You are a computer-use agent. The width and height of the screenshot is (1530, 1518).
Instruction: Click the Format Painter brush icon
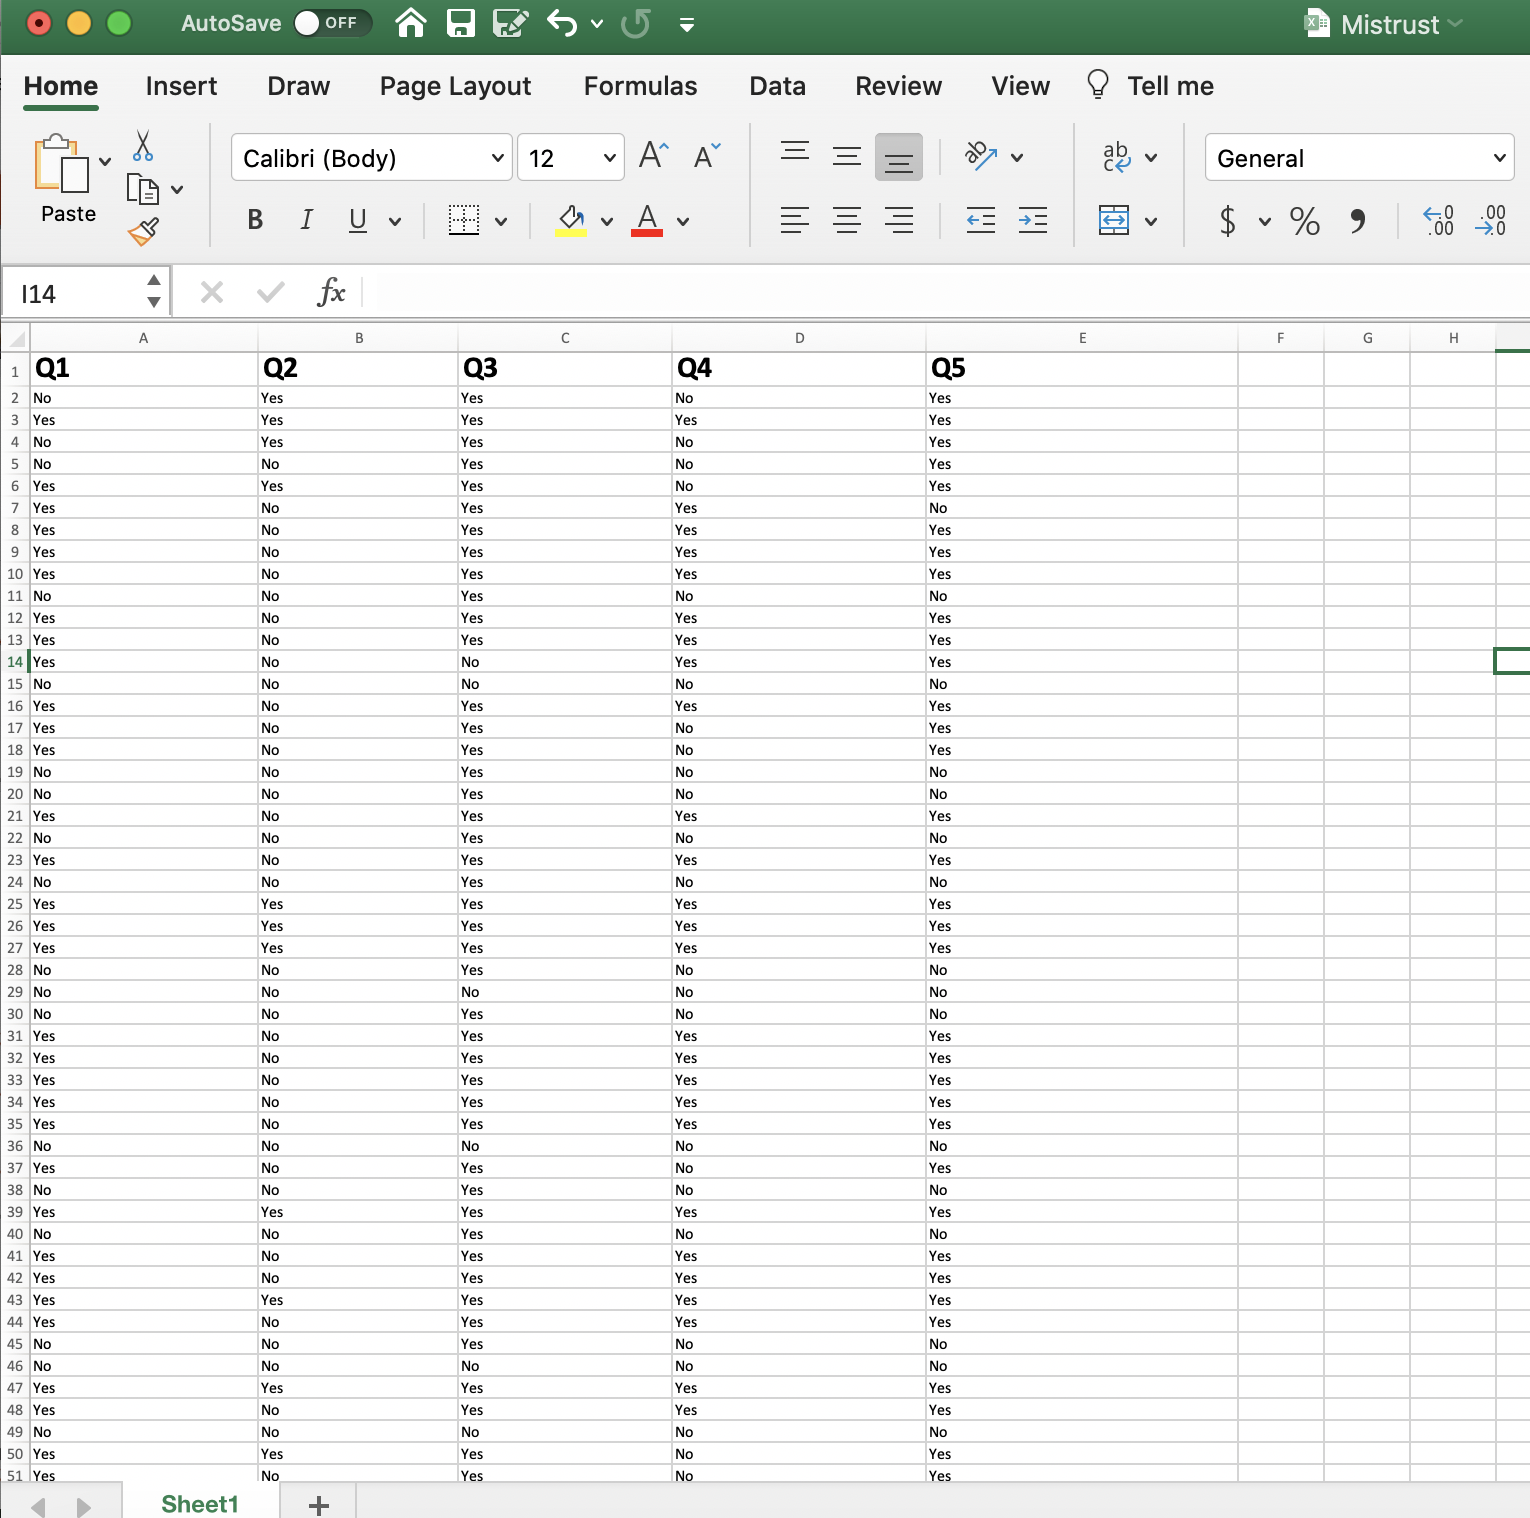pyautogui.click(x=143, y=232)
